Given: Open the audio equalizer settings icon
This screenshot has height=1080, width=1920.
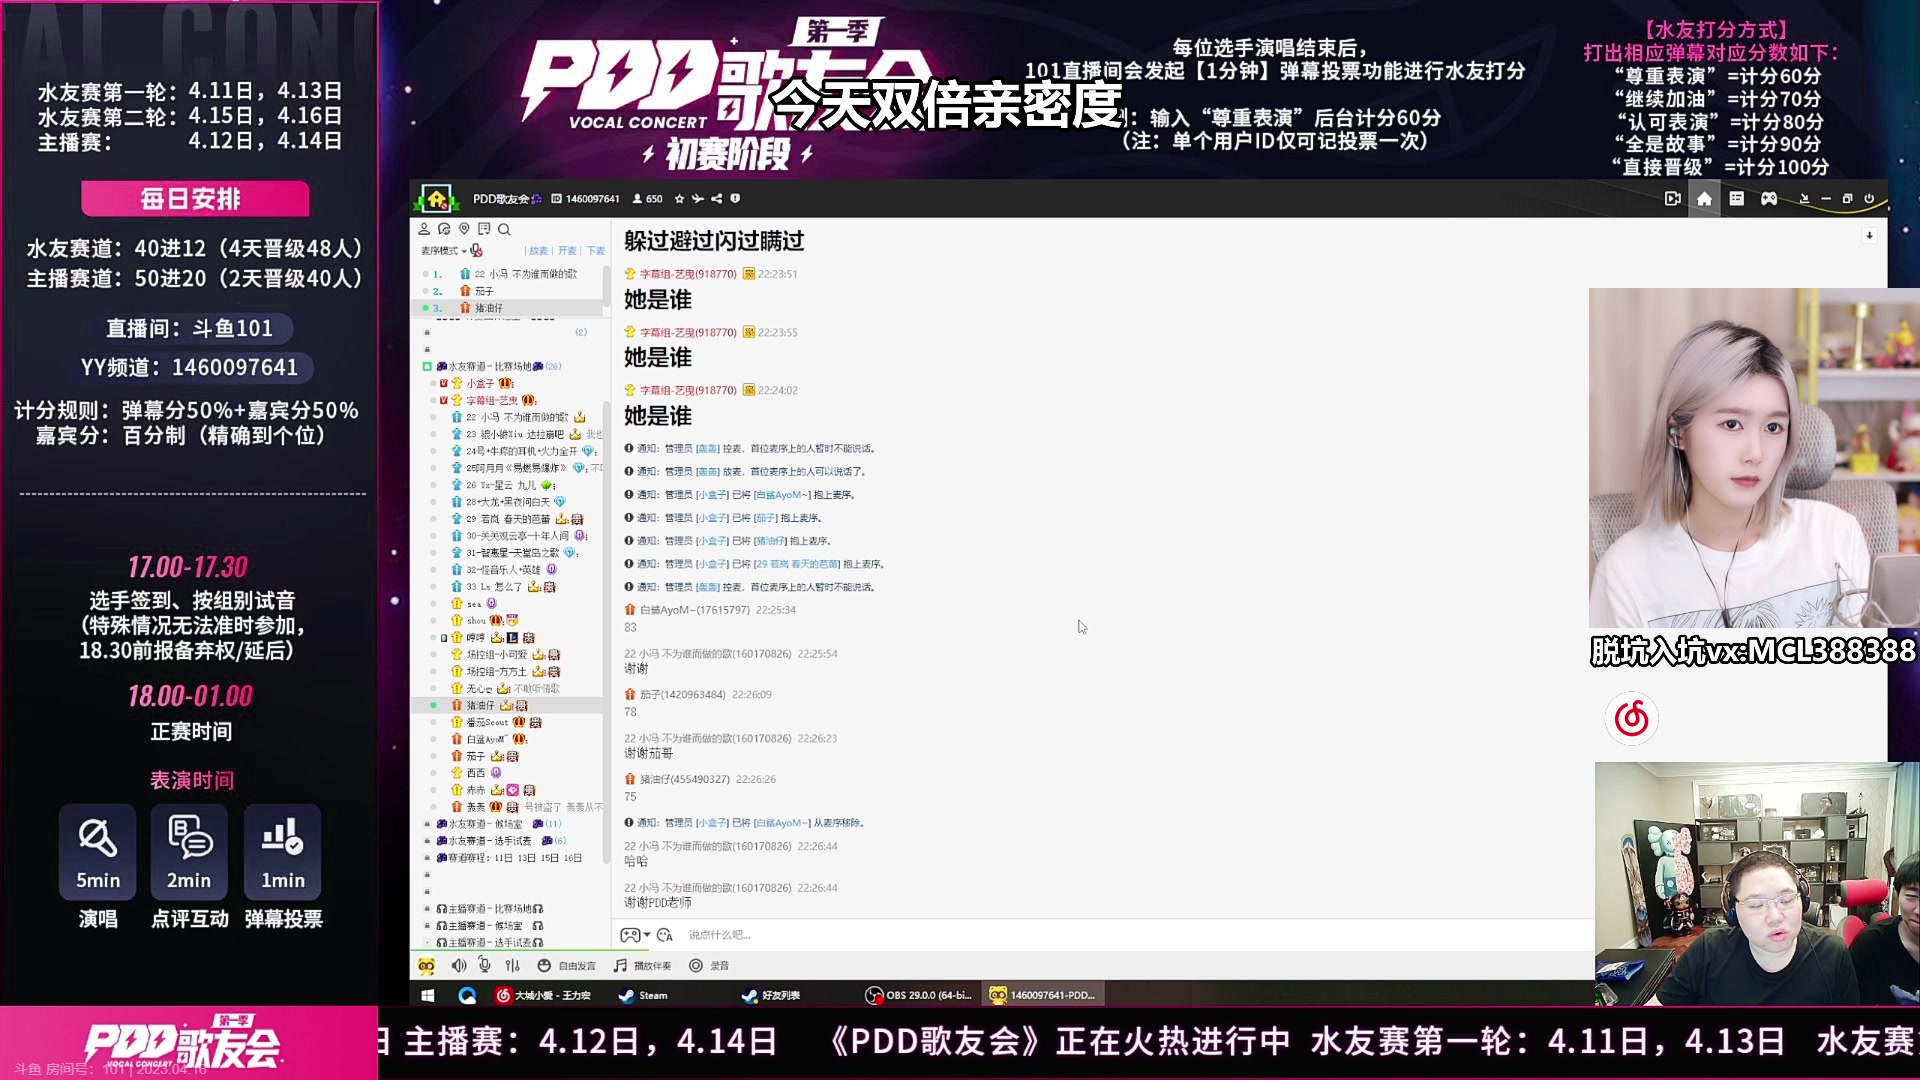Looking at the screenshot, I should click(512, 966).
